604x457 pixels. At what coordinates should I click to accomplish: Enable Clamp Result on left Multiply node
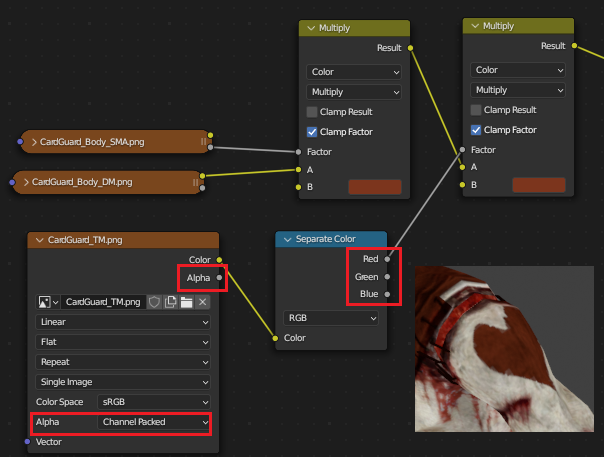(x=312, y=112)
